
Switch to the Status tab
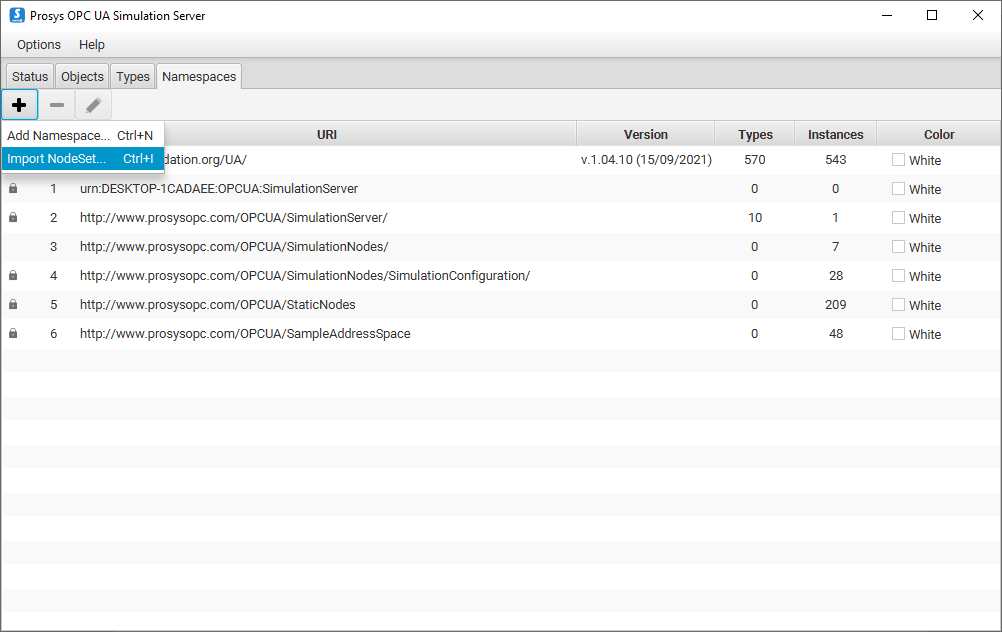pos(30,77)
